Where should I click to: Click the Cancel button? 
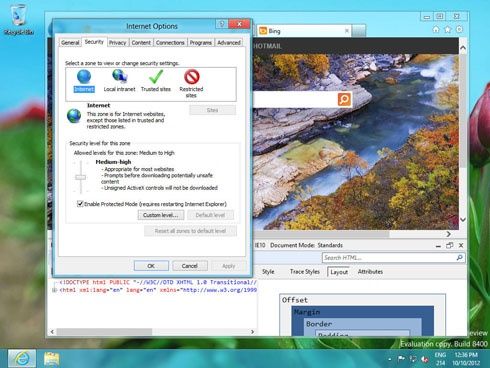tap(190, 266)
